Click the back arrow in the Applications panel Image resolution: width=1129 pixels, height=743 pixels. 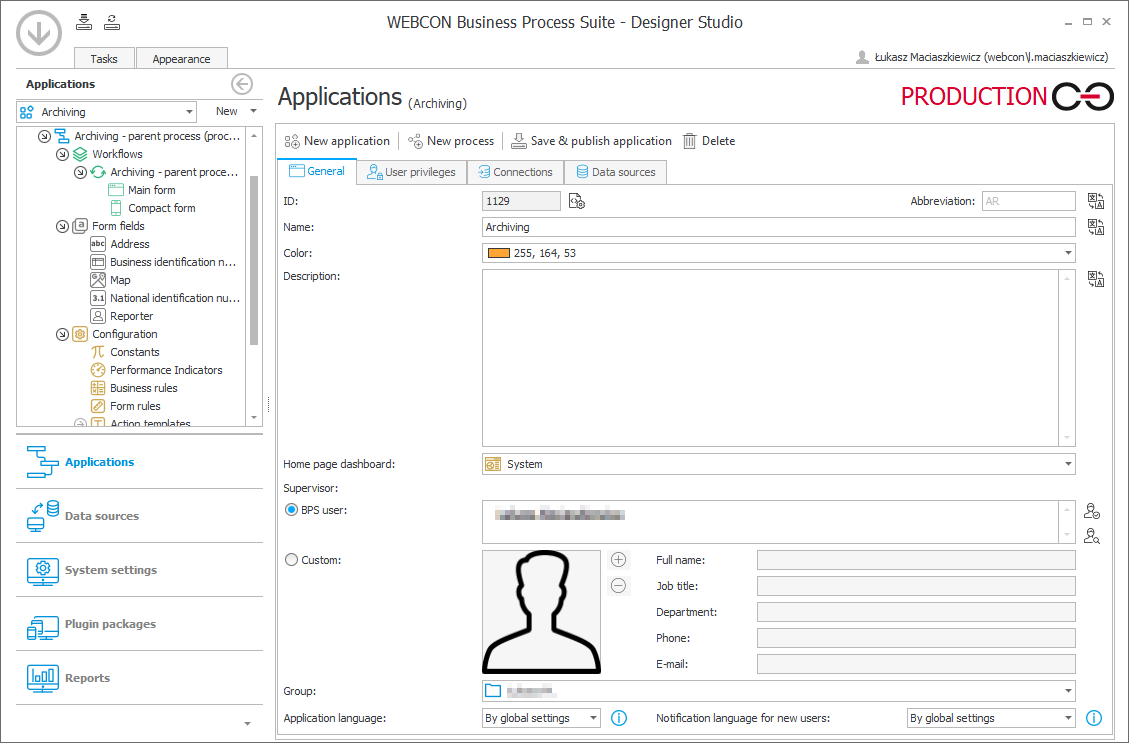pos(242,84)
